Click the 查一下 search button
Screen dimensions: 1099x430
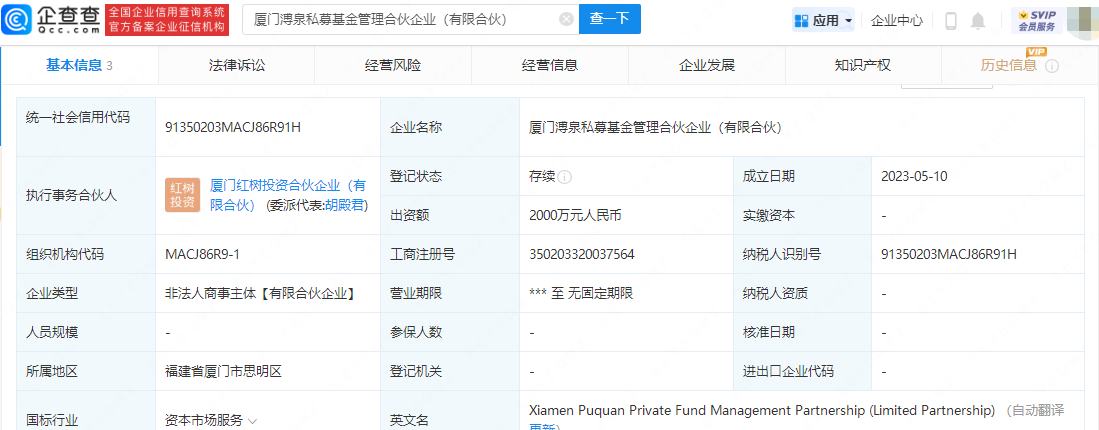click(610, 20)
